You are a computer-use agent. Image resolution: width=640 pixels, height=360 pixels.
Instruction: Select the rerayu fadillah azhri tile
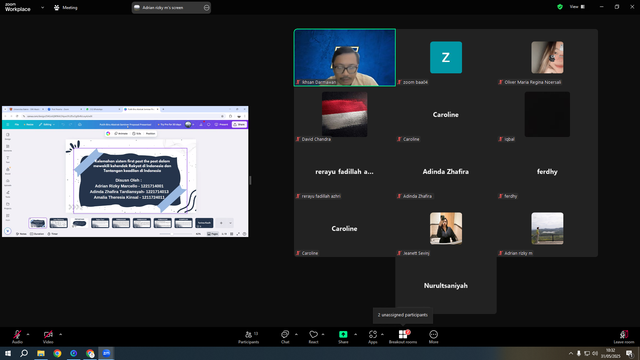(x=344, y=172)
